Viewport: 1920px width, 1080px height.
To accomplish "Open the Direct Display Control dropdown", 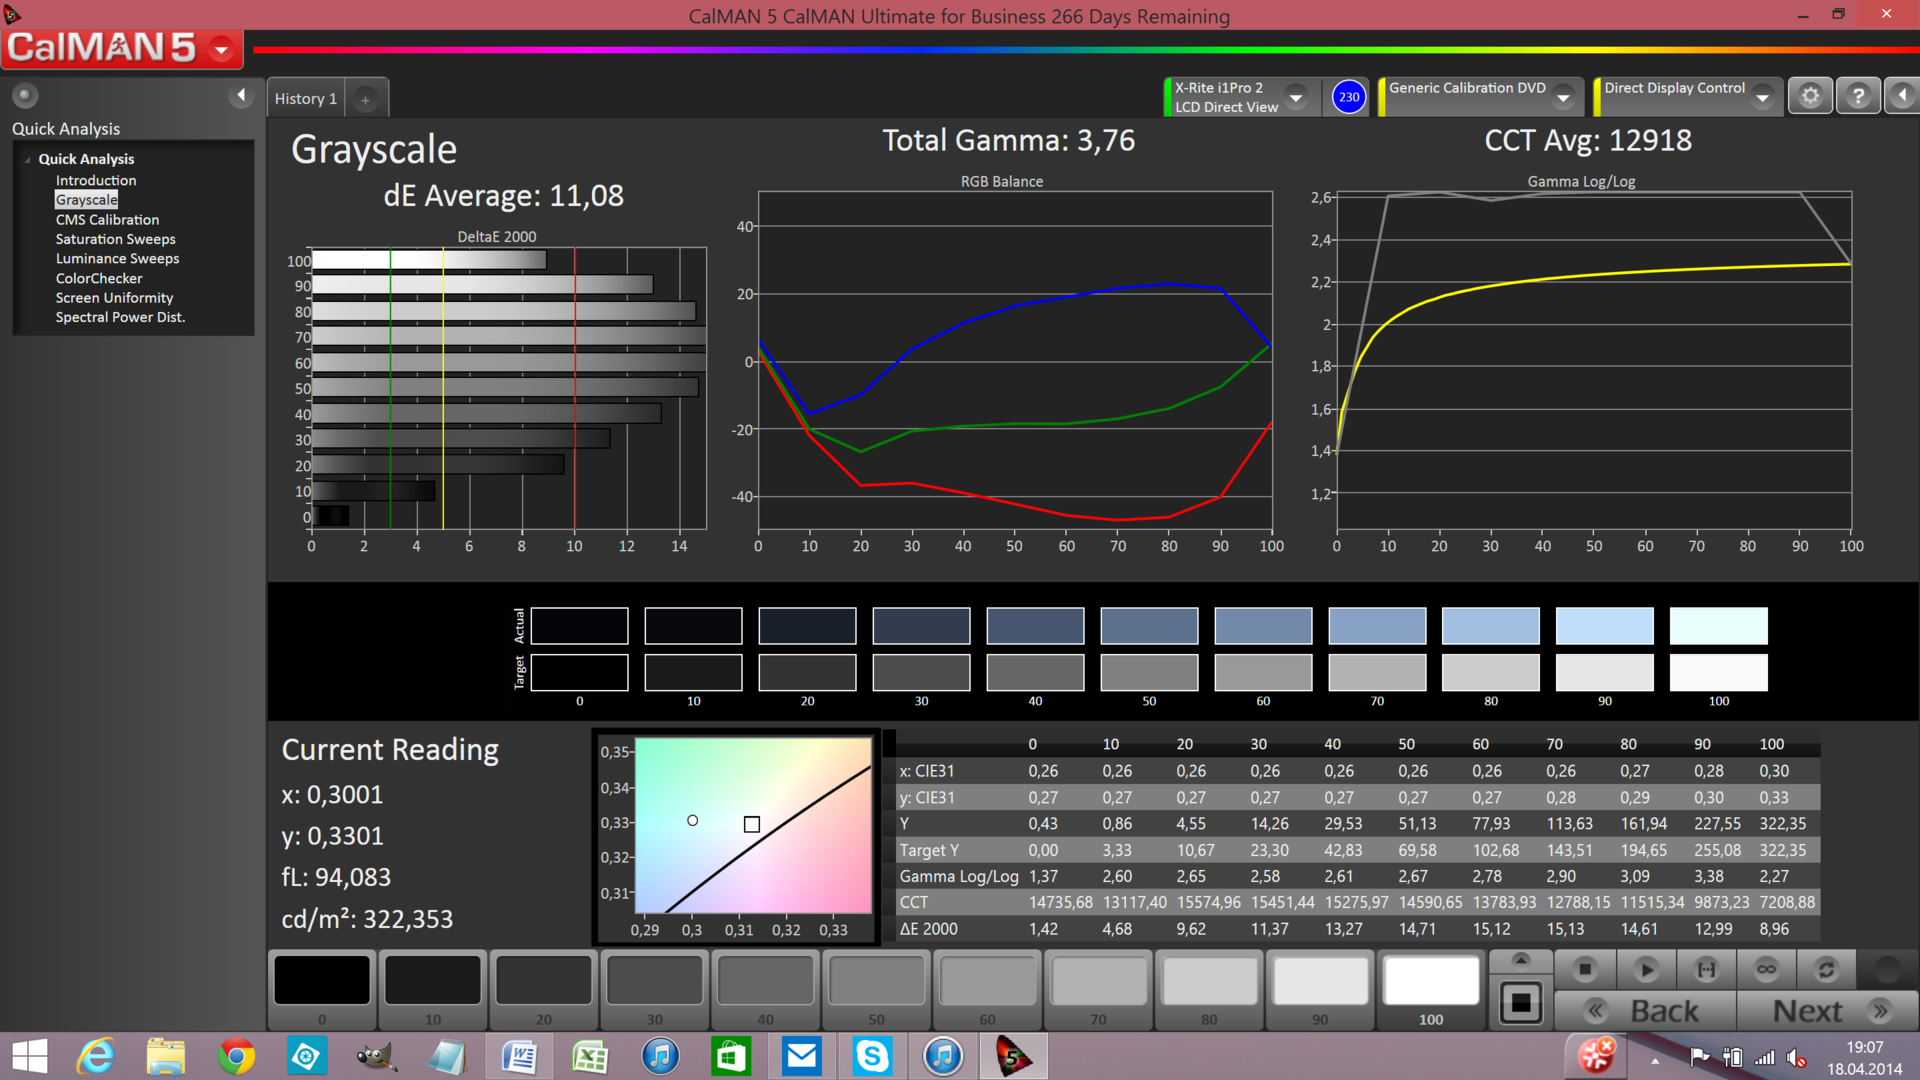I will (x=1763, y=97).
